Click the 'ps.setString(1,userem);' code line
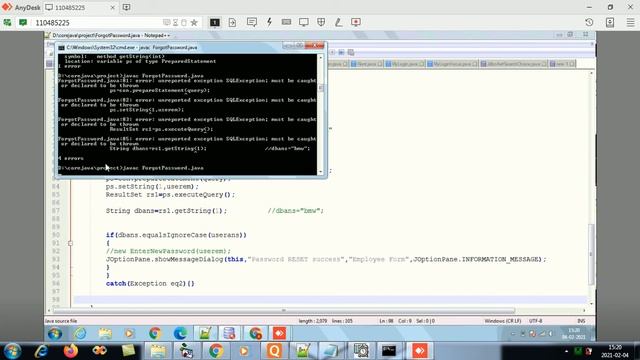 point(152,187)
